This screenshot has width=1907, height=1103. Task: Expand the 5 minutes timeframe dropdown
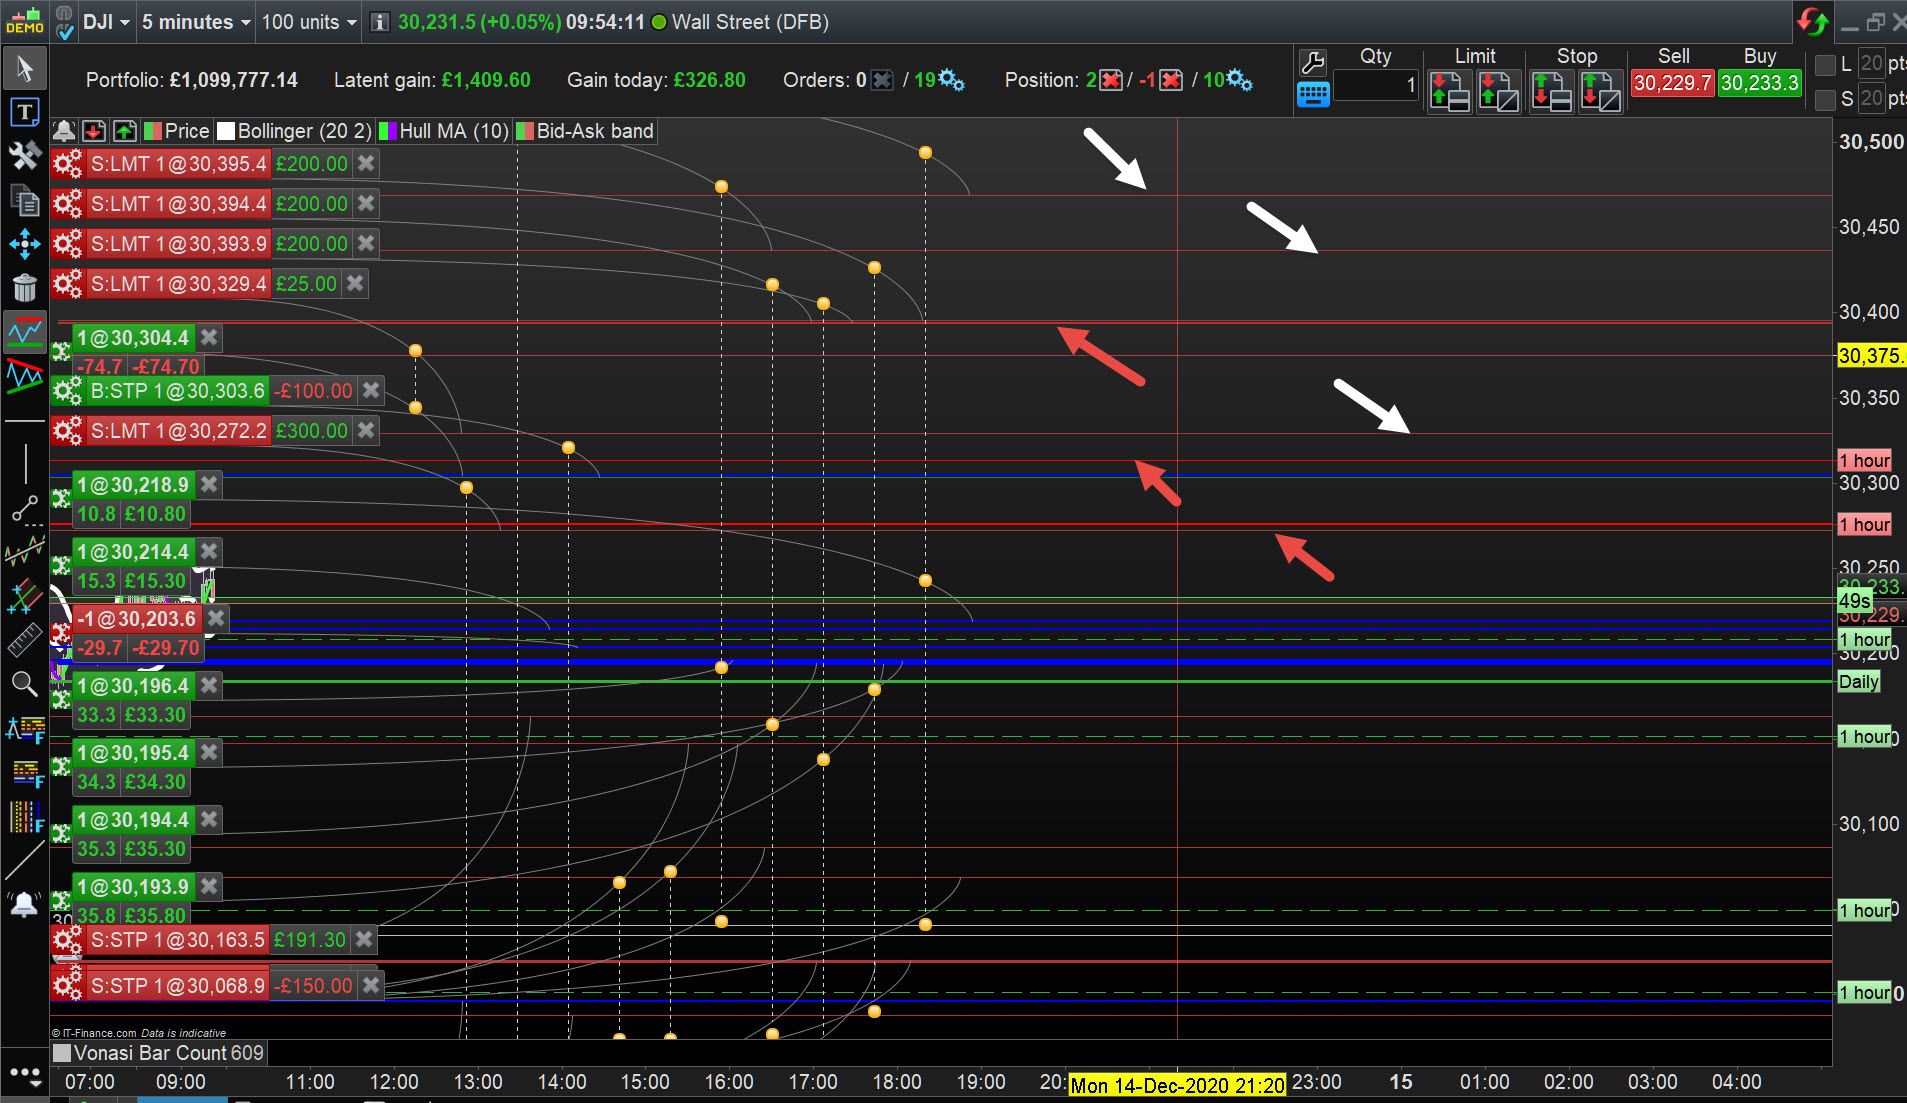[x=196, y=22]
